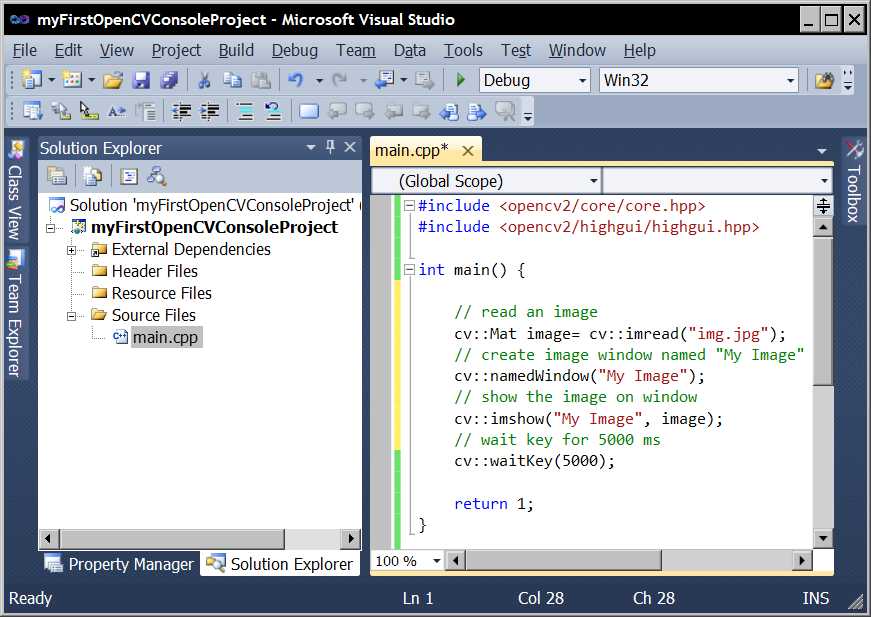Select the Resource Files folder
This screenshot has width=871, height=617.
162,293
